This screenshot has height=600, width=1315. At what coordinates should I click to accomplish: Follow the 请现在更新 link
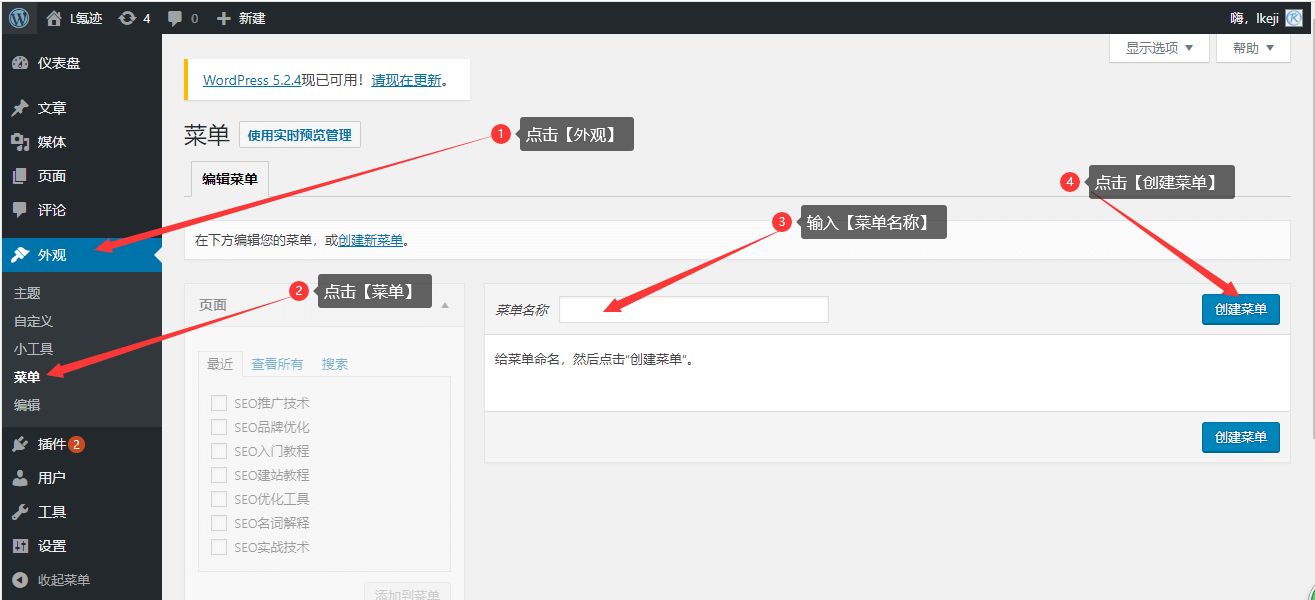pos(406,80)
